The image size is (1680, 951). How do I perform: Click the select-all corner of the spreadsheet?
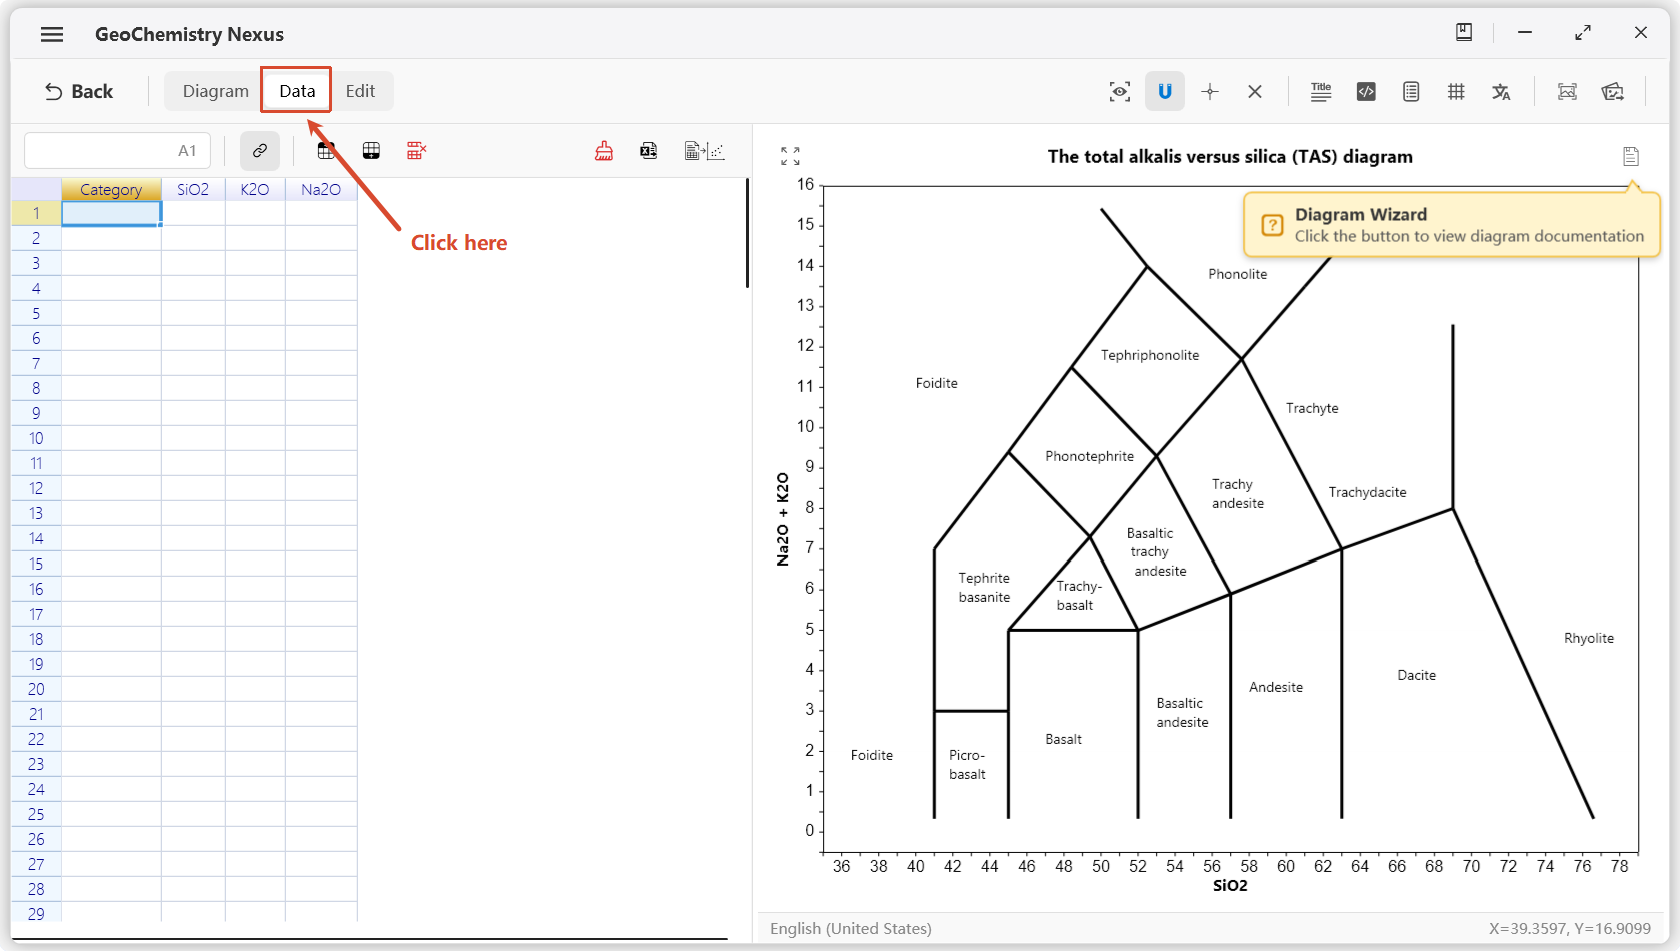pyautogui.click(x=36, y=189)
